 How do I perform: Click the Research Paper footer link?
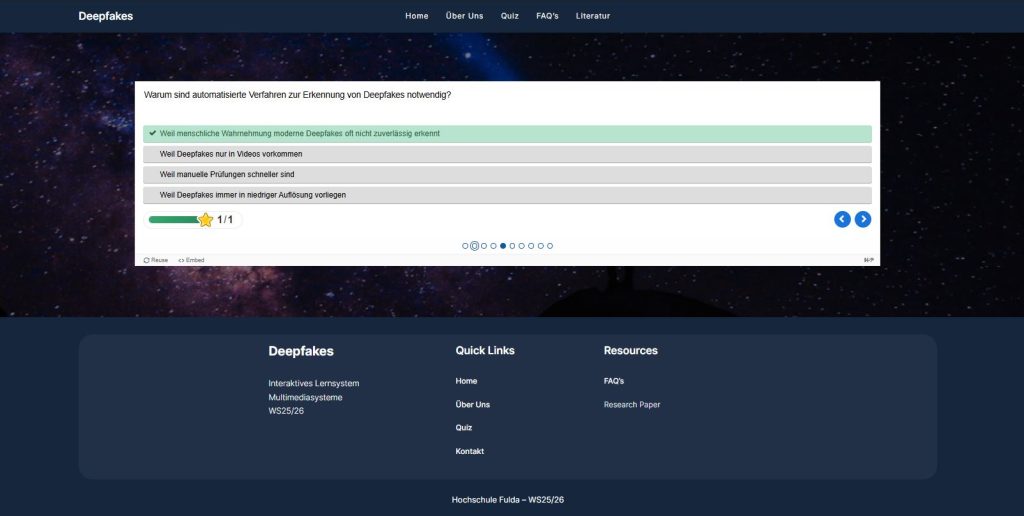click(632, 405)
